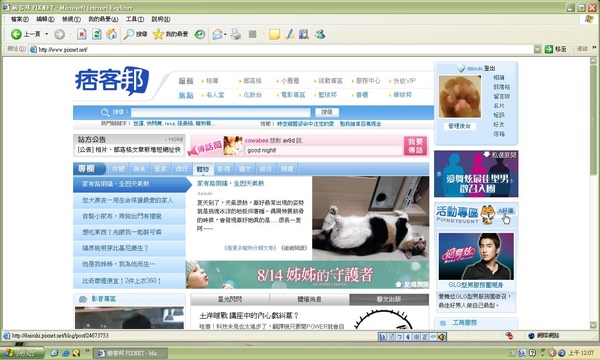600x360 pixels.
Task: Expand the links toolbar chevron
Action: coord(594,48)
